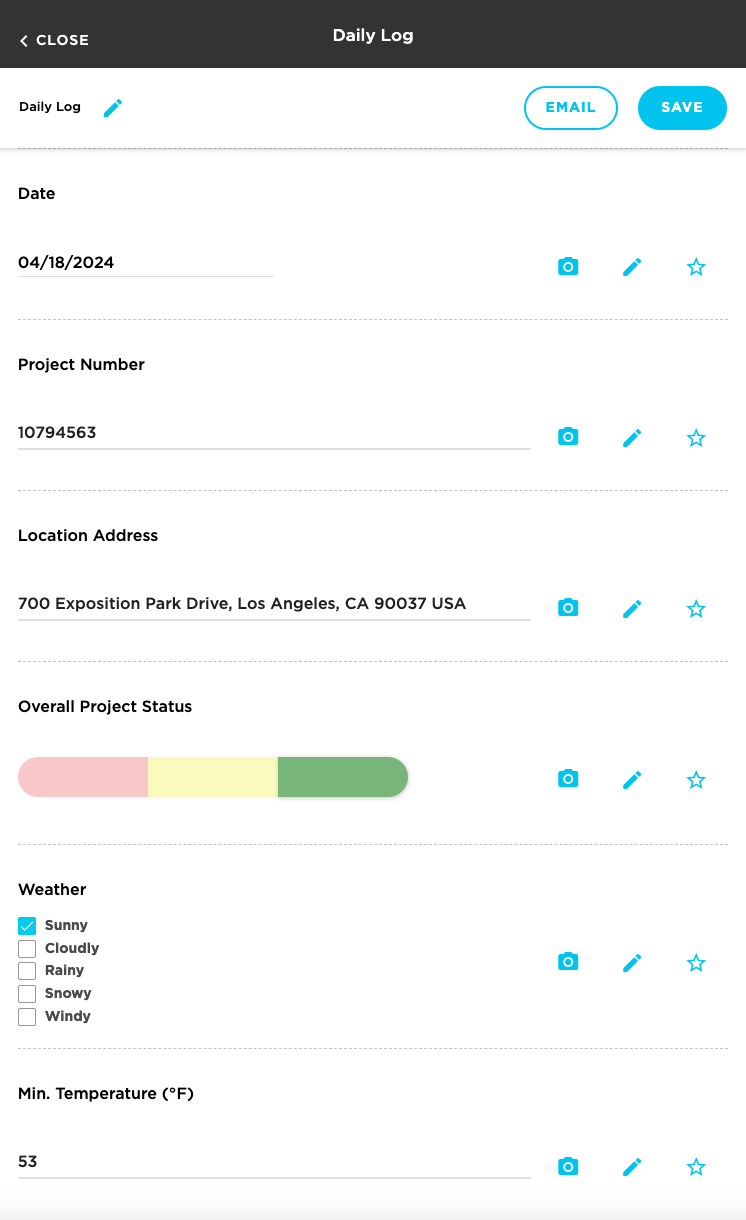Star the Date field as favorite
Image resolution: width=746 pixels, height=1220 pixels.
coord(696,267)
